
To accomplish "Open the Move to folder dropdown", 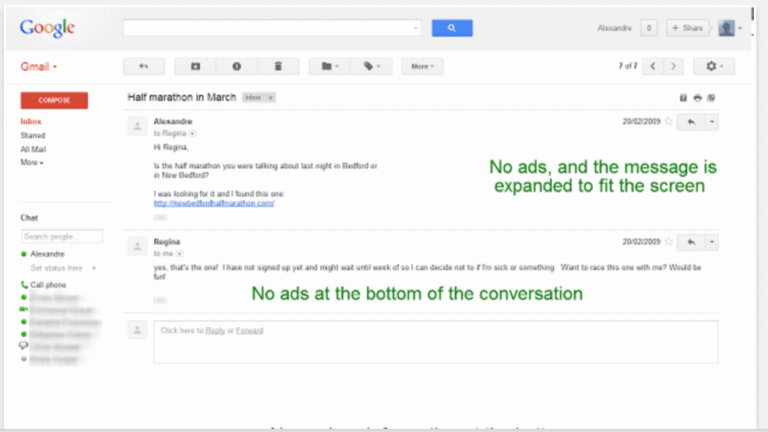I will coord(329,66).
